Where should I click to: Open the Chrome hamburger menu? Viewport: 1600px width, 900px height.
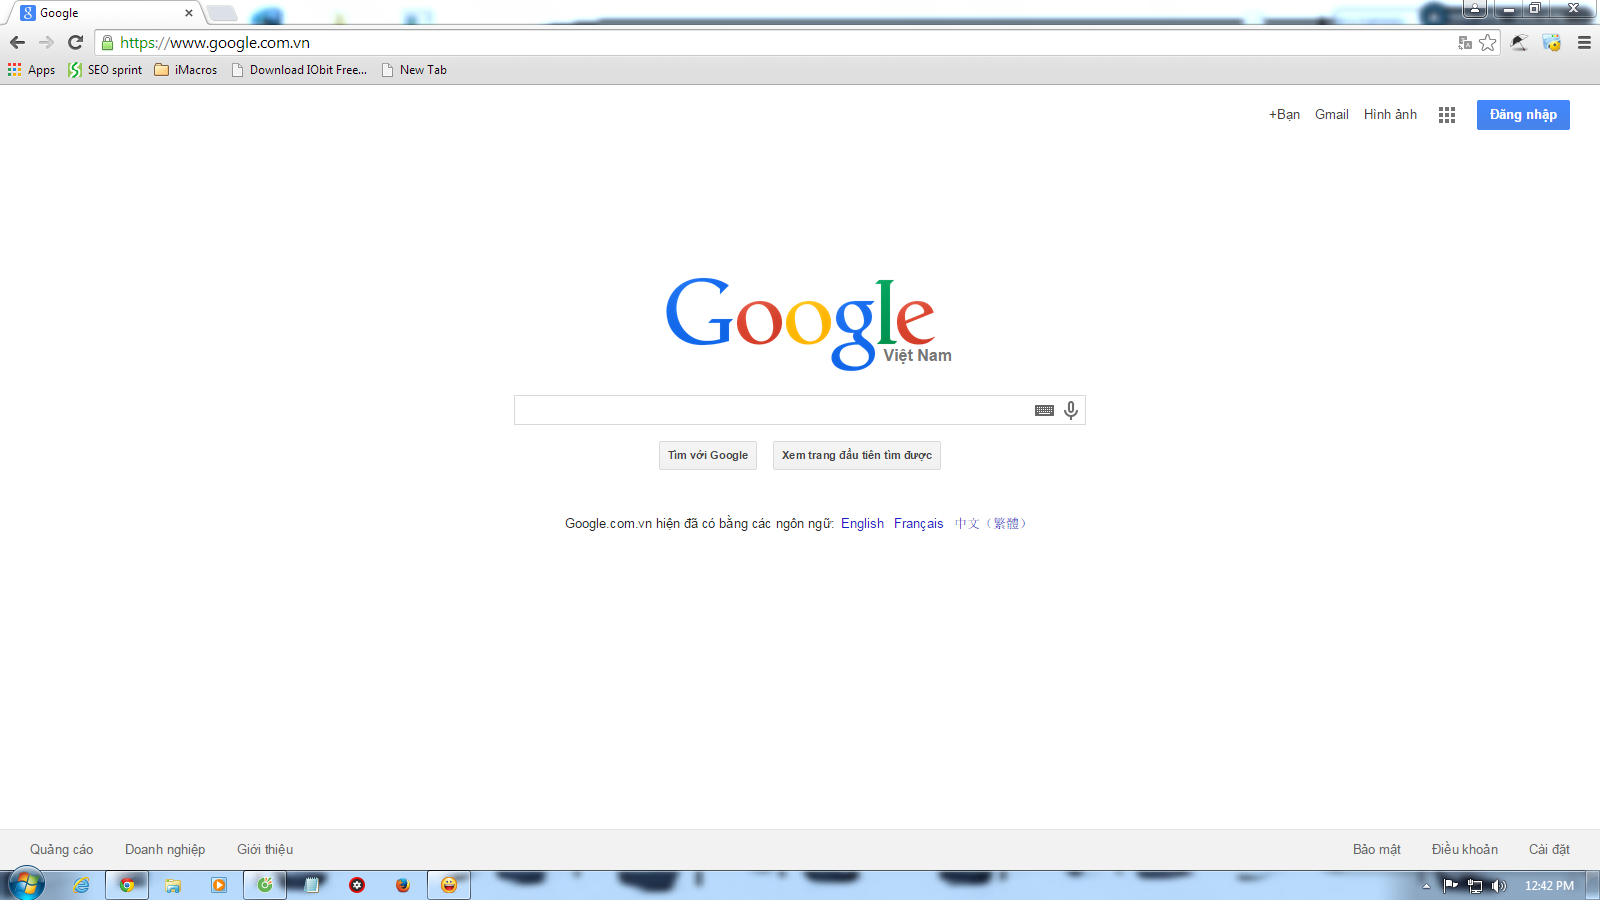(x=1584, y=43)
